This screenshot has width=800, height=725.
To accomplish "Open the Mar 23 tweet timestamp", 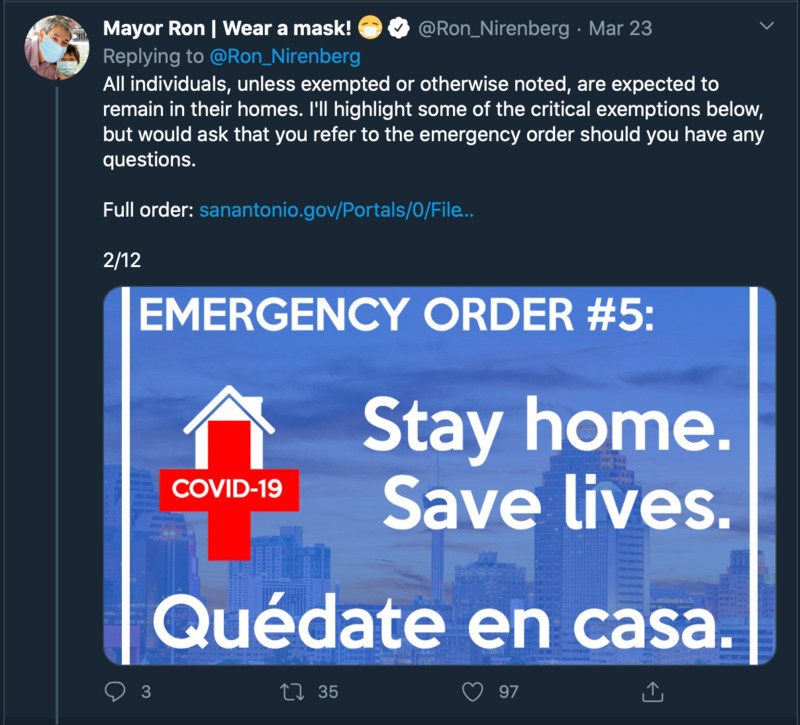I will pos(620,28).
